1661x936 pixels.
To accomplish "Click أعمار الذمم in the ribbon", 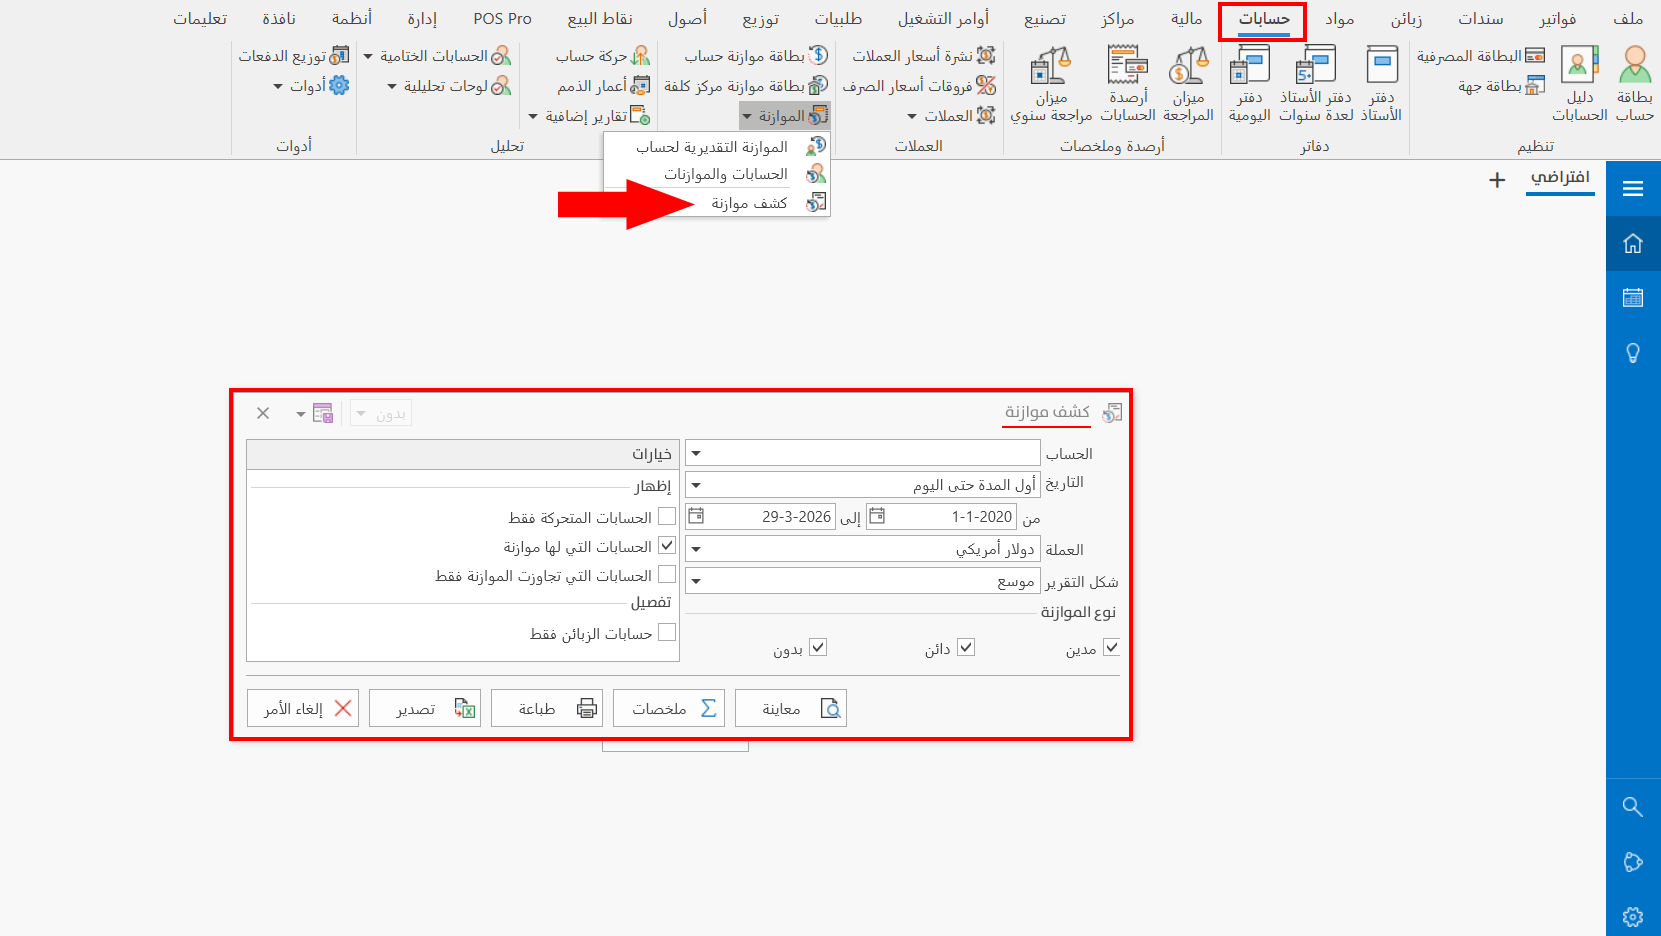I will tap(604, 86).
